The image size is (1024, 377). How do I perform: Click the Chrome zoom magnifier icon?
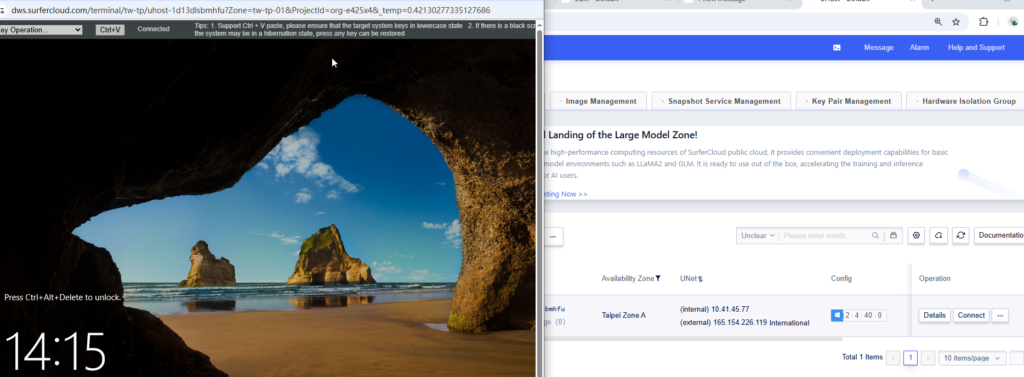click(x=938, y=22)
